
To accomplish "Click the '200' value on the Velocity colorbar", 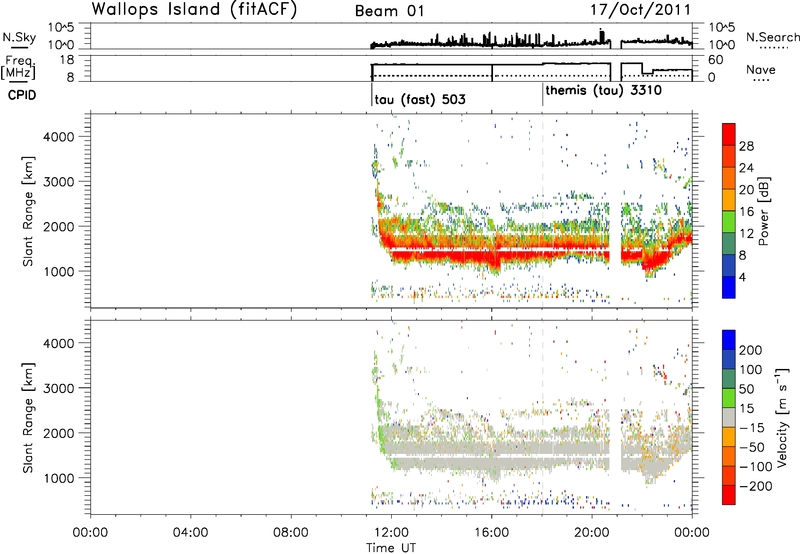I will coord(751,350).
